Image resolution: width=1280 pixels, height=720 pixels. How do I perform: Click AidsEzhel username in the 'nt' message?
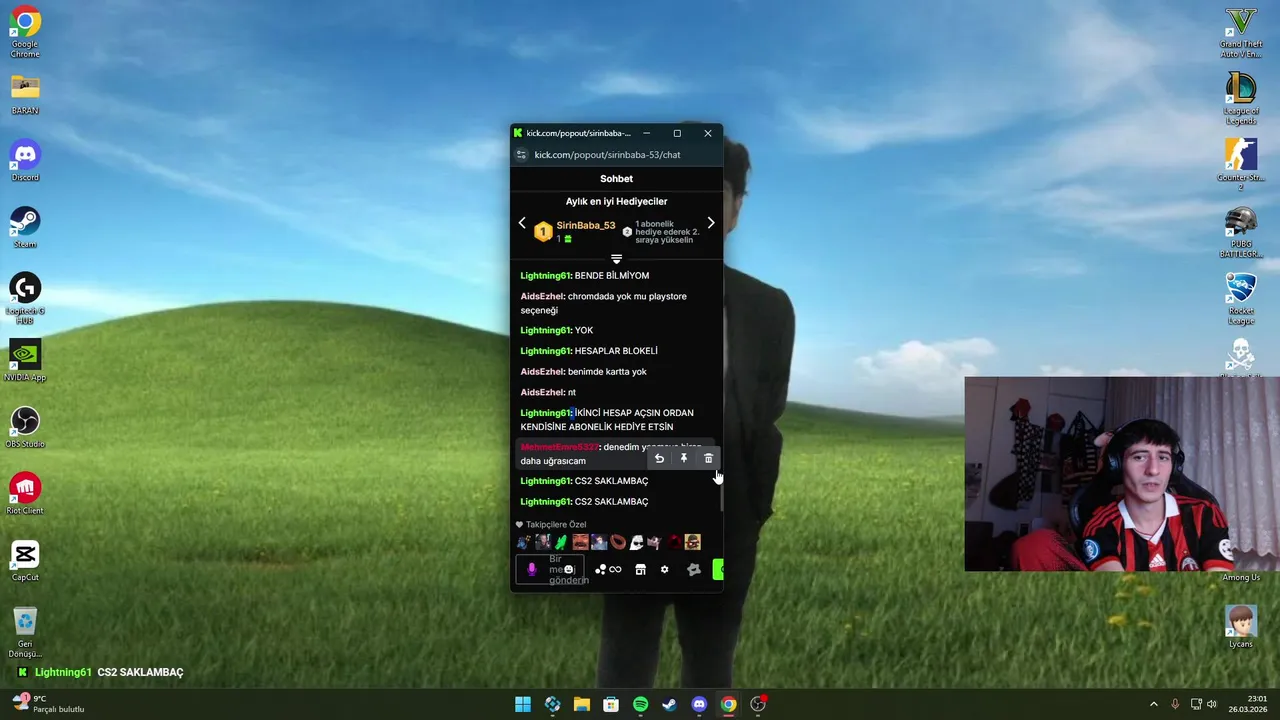(x=543, y=392)
